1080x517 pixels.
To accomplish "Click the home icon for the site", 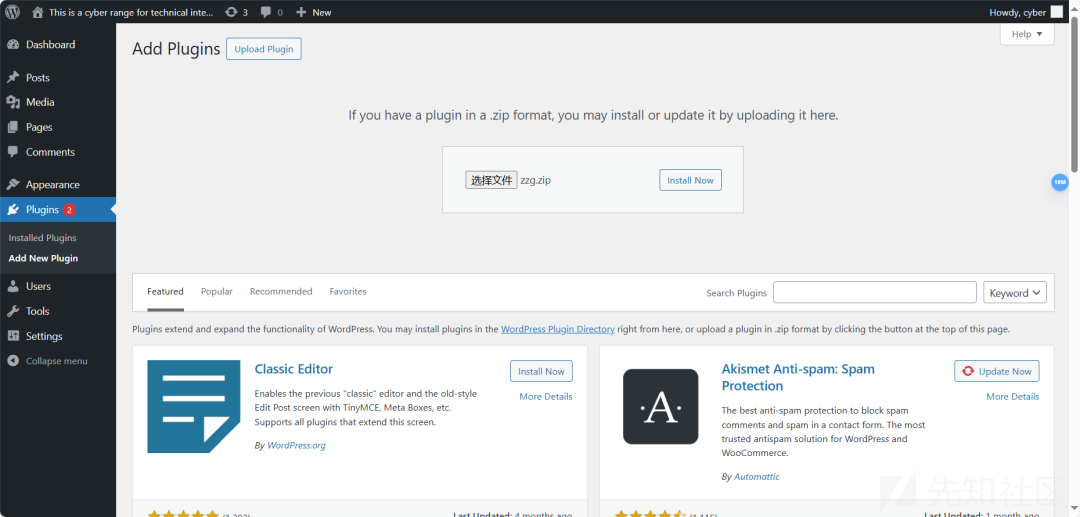I will [38, 12].
